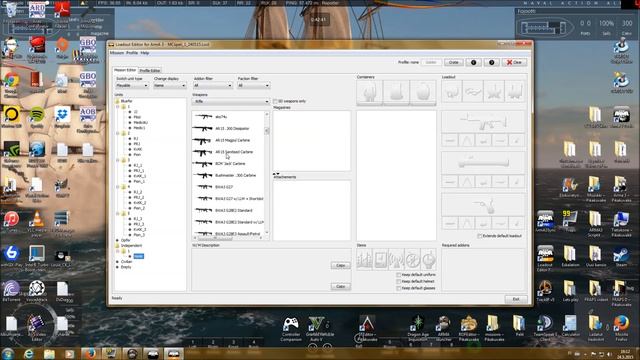Open Faction filter dropdown
640x360 pixels.
click(x=253, y=86)
